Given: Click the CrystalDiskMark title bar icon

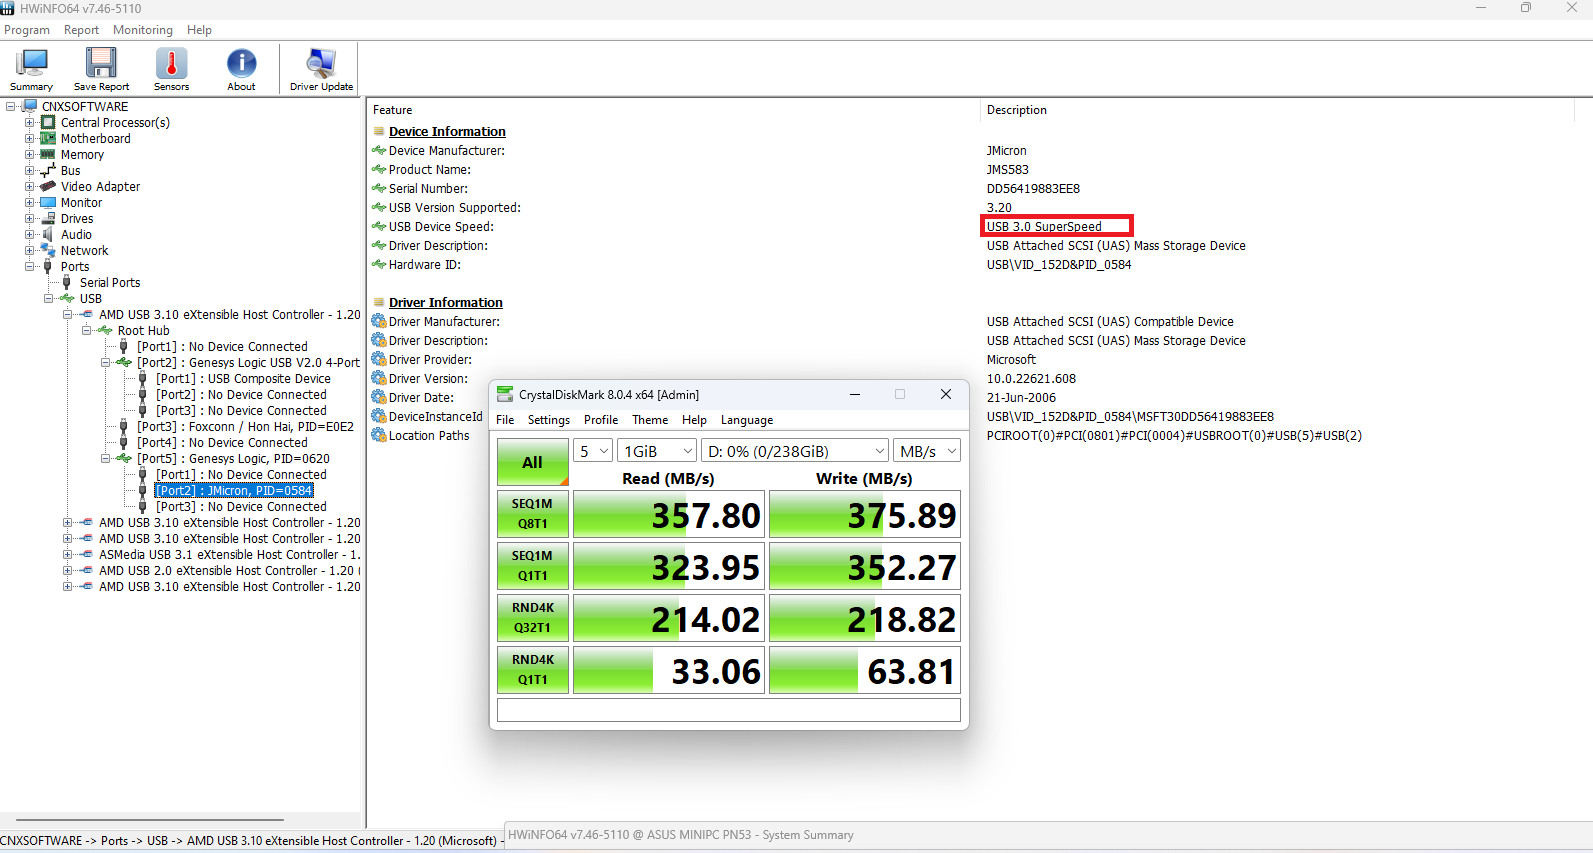Looking at the screenshot, I should click(x=505, y=394).
